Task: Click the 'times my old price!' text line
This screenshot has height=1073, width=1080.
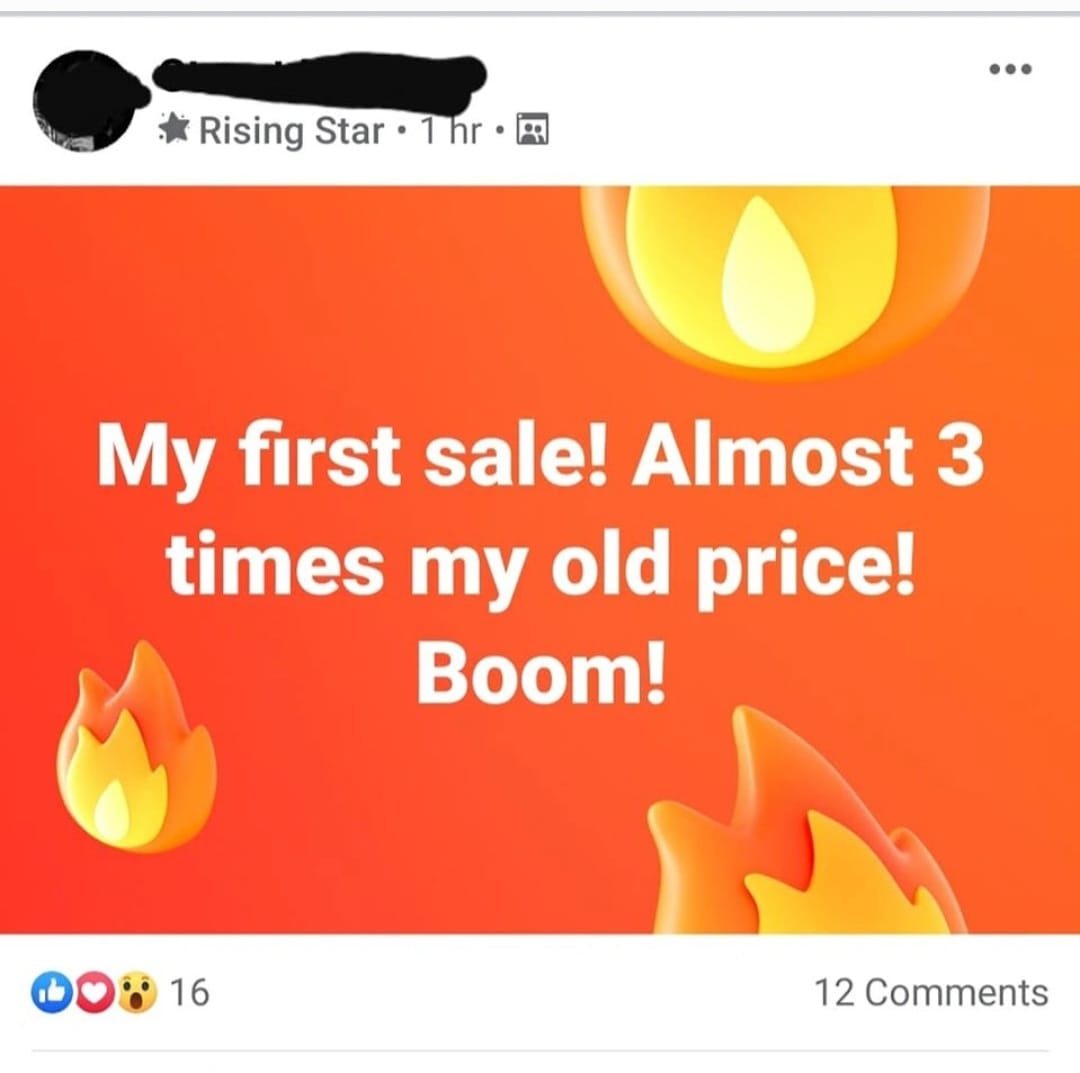Action: click(x=541, y=568)
